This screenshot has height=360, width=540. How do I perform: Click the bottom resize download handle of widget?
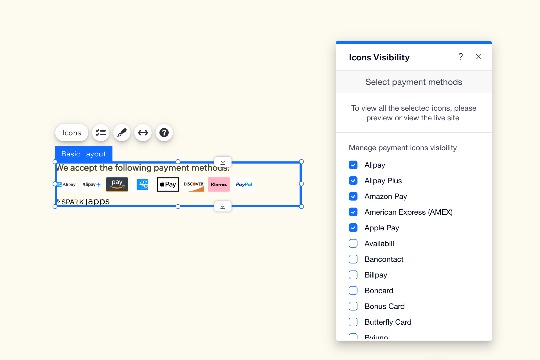pos(223,207)
